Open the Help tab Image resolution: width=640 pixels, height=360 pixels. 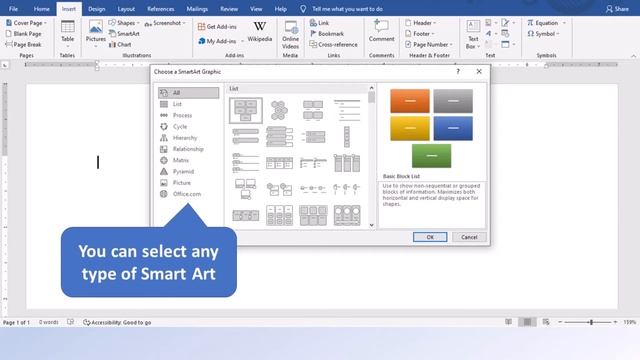coord(280,9)
